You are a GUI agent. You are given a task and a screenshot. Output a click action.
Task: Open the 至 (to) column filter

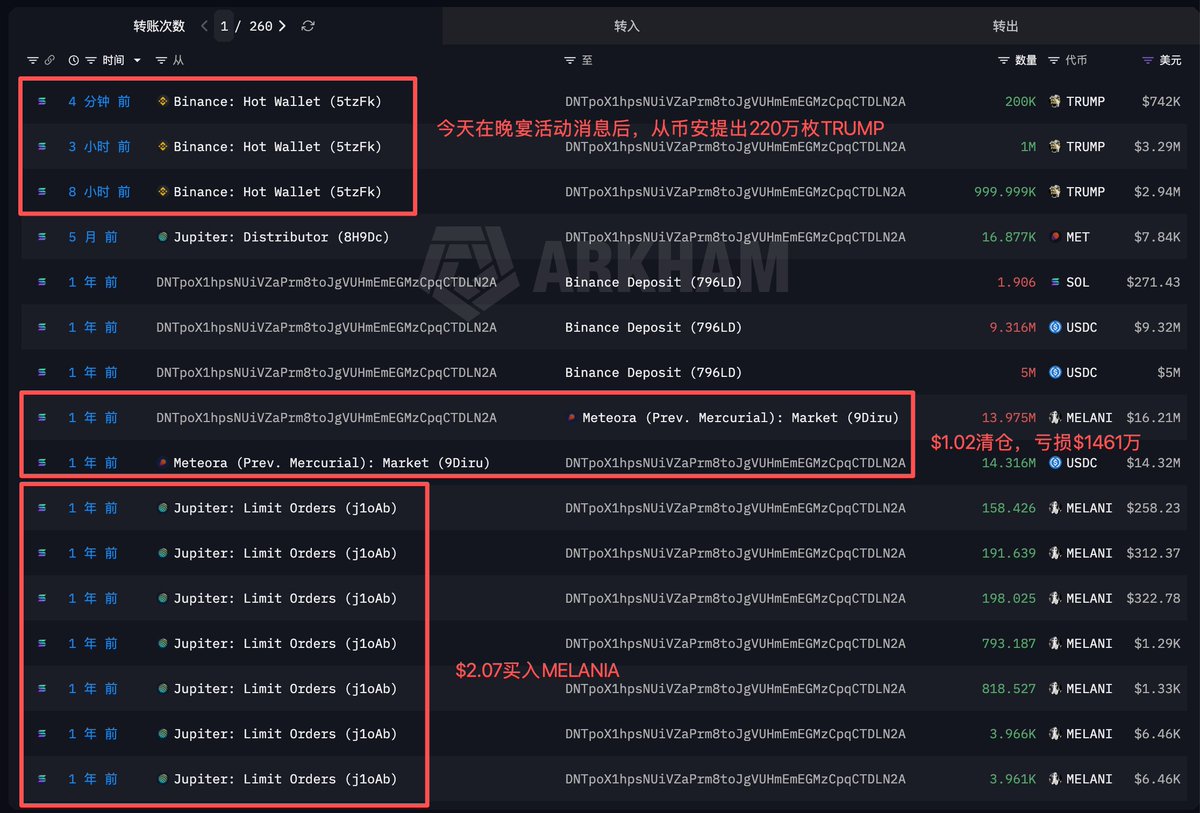pyautogui.click(x=570, y=61)
